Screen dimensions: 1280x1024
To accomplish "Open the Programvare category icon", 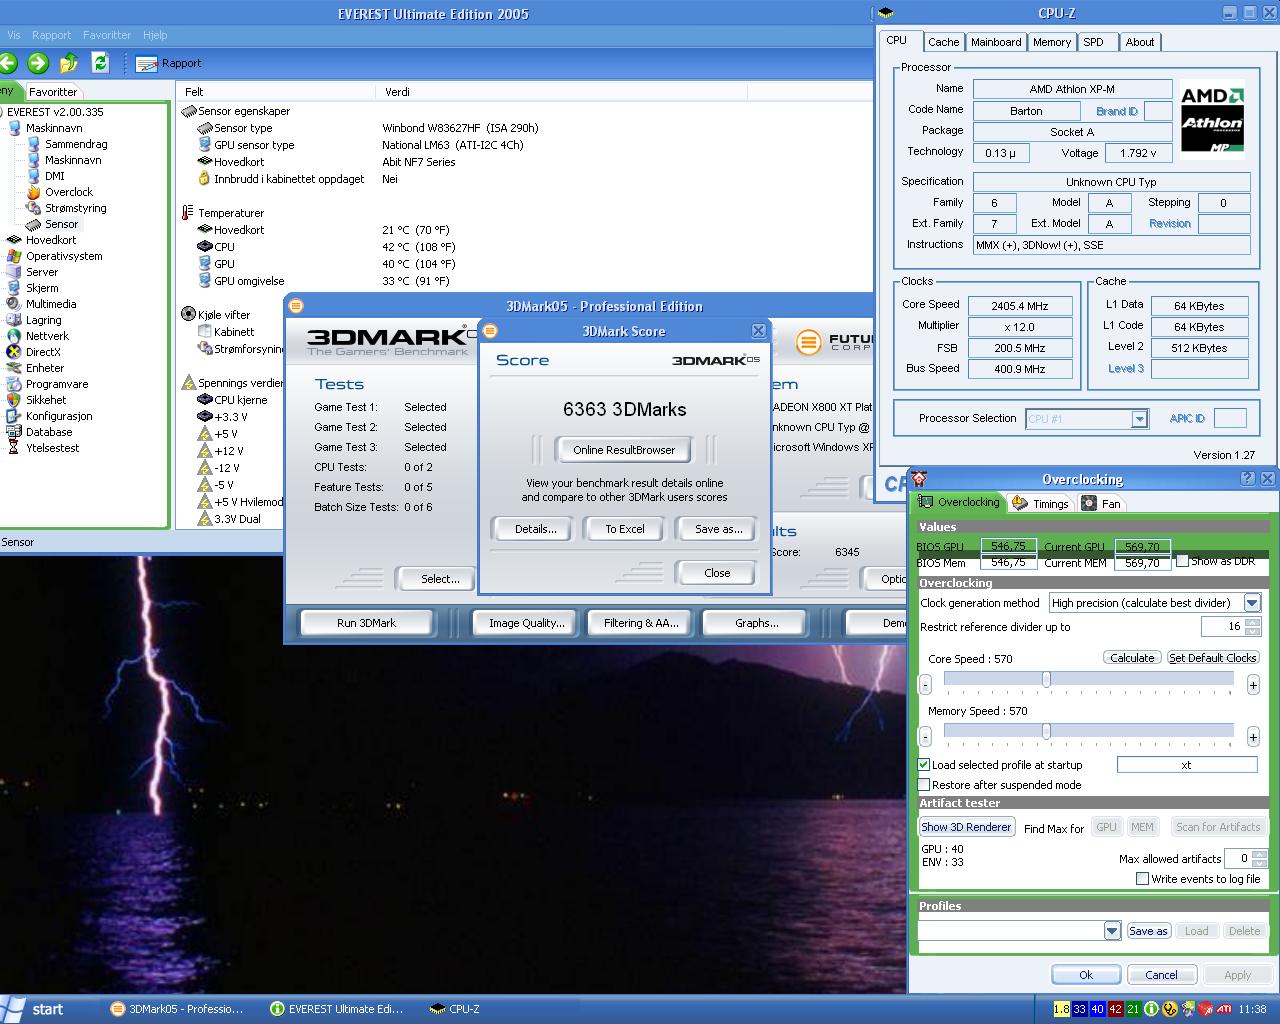I will 14,384.
